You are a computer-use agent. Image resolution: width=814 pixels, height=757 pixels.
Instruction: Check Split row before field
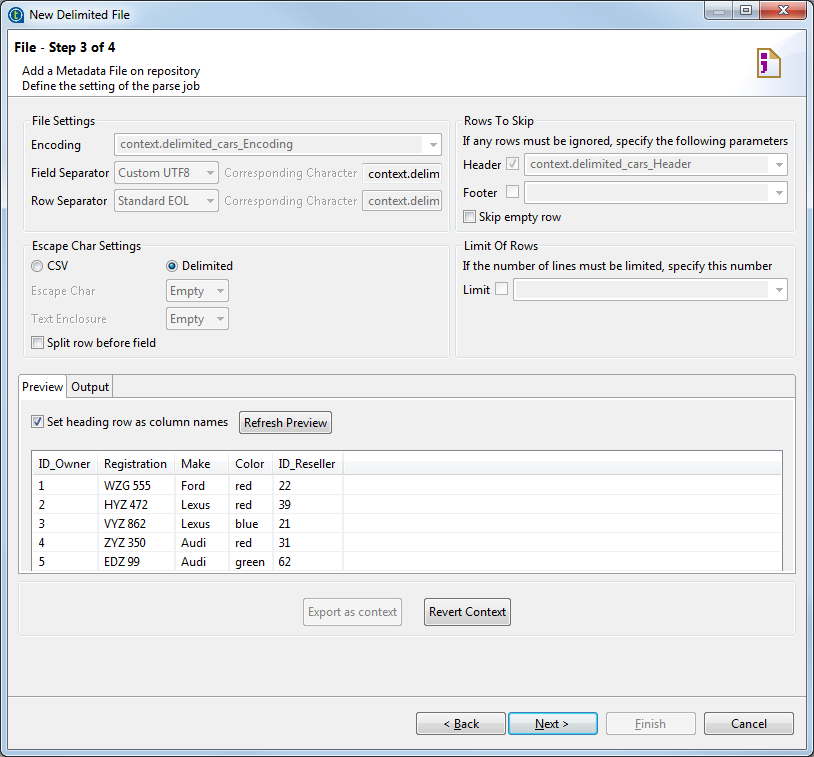tap(38, 343)
